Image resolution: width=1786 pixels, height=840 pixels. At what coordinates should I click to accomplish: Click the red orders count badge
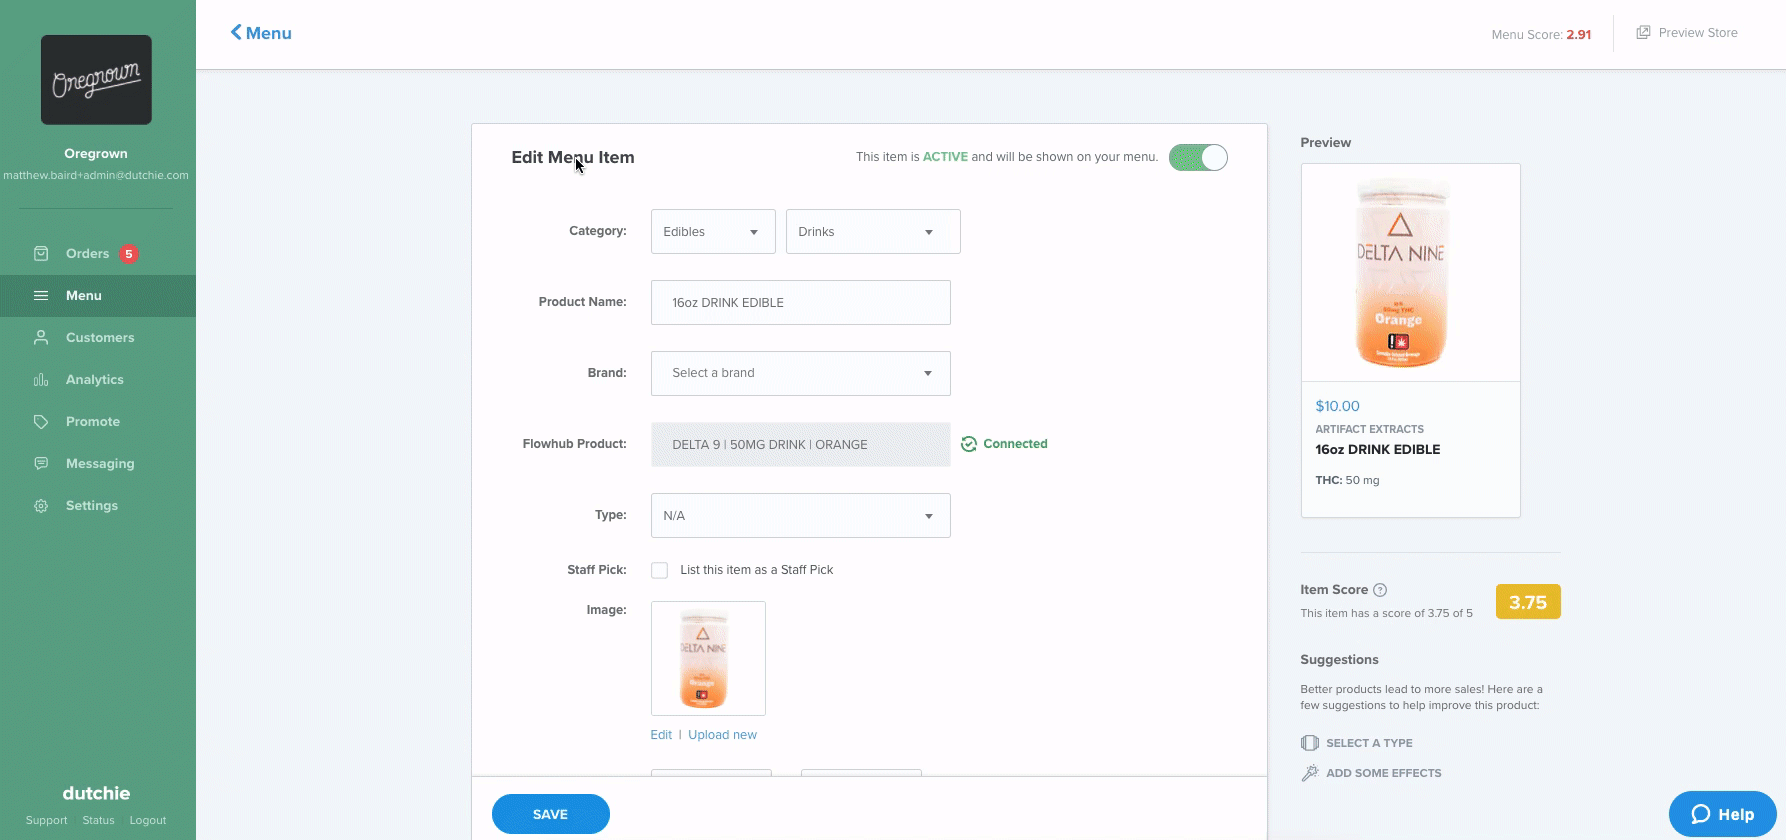[128, 254]
